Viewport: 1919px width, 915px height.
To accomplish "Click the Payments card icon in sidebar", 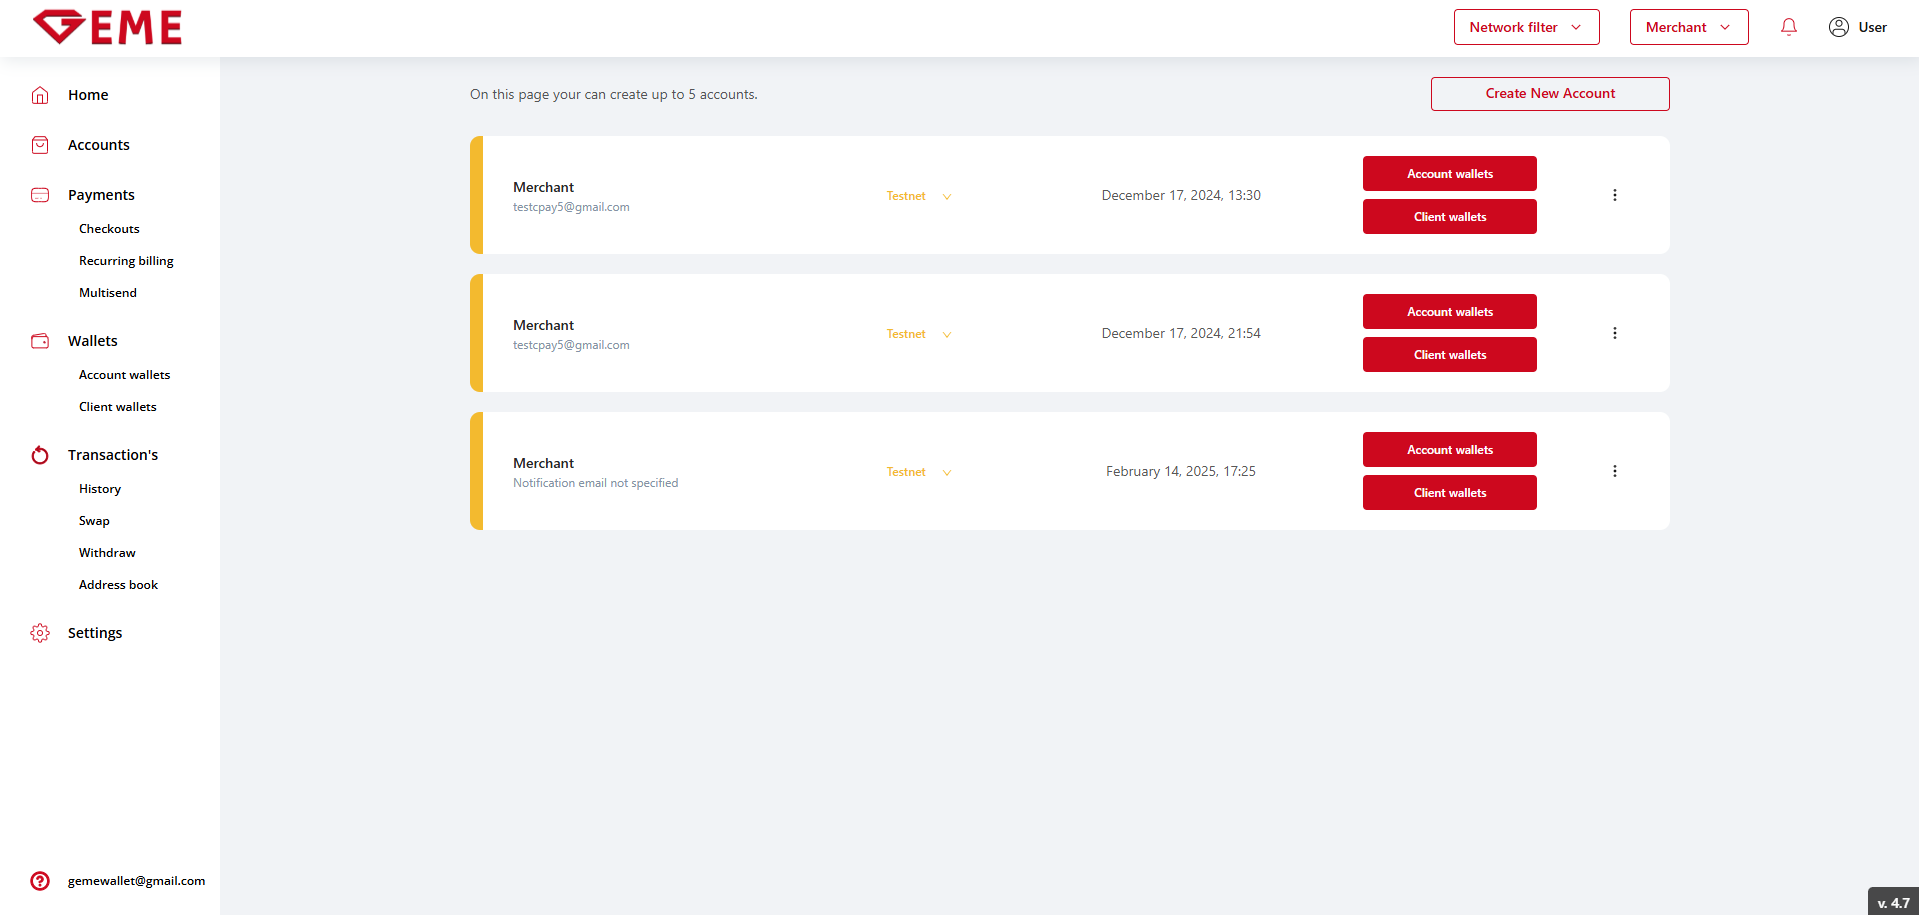I will 40,195.
